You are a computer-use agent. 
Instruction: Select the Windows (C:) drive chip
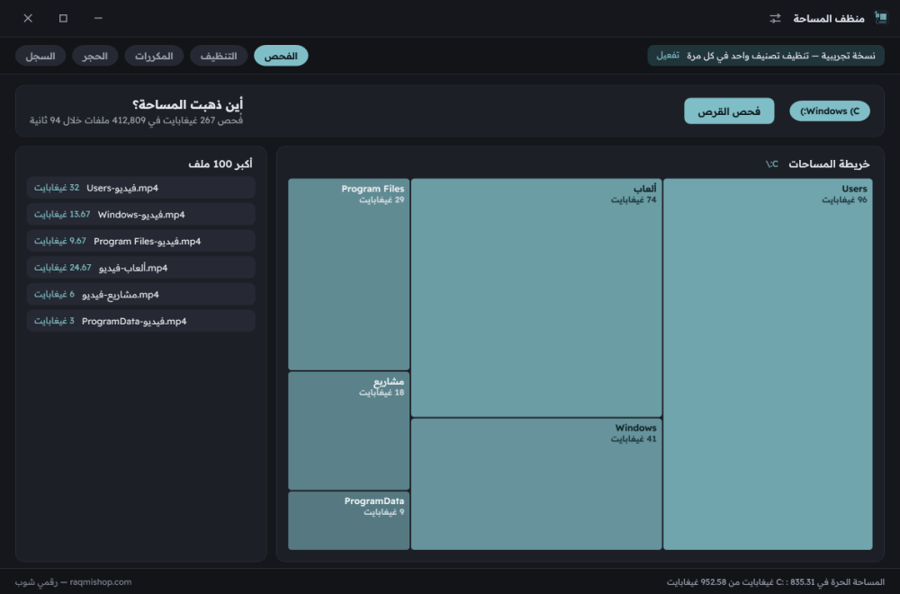click(829, 111)
